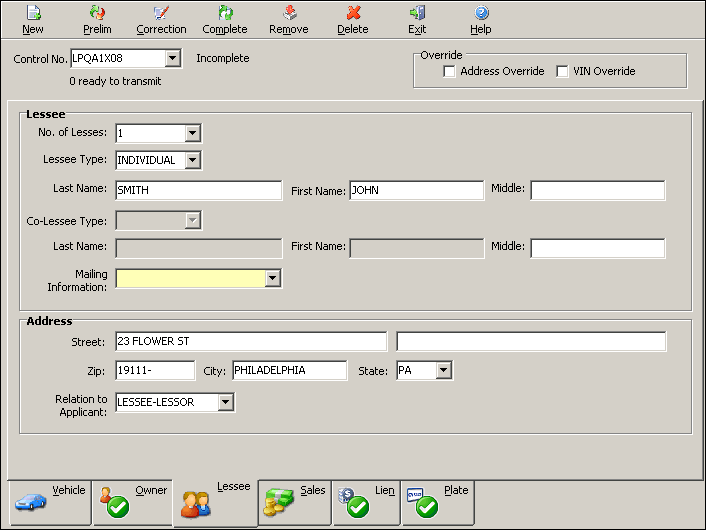Click the Plate tab checkmark icon

pyautogui.click(x=427, y=507)
